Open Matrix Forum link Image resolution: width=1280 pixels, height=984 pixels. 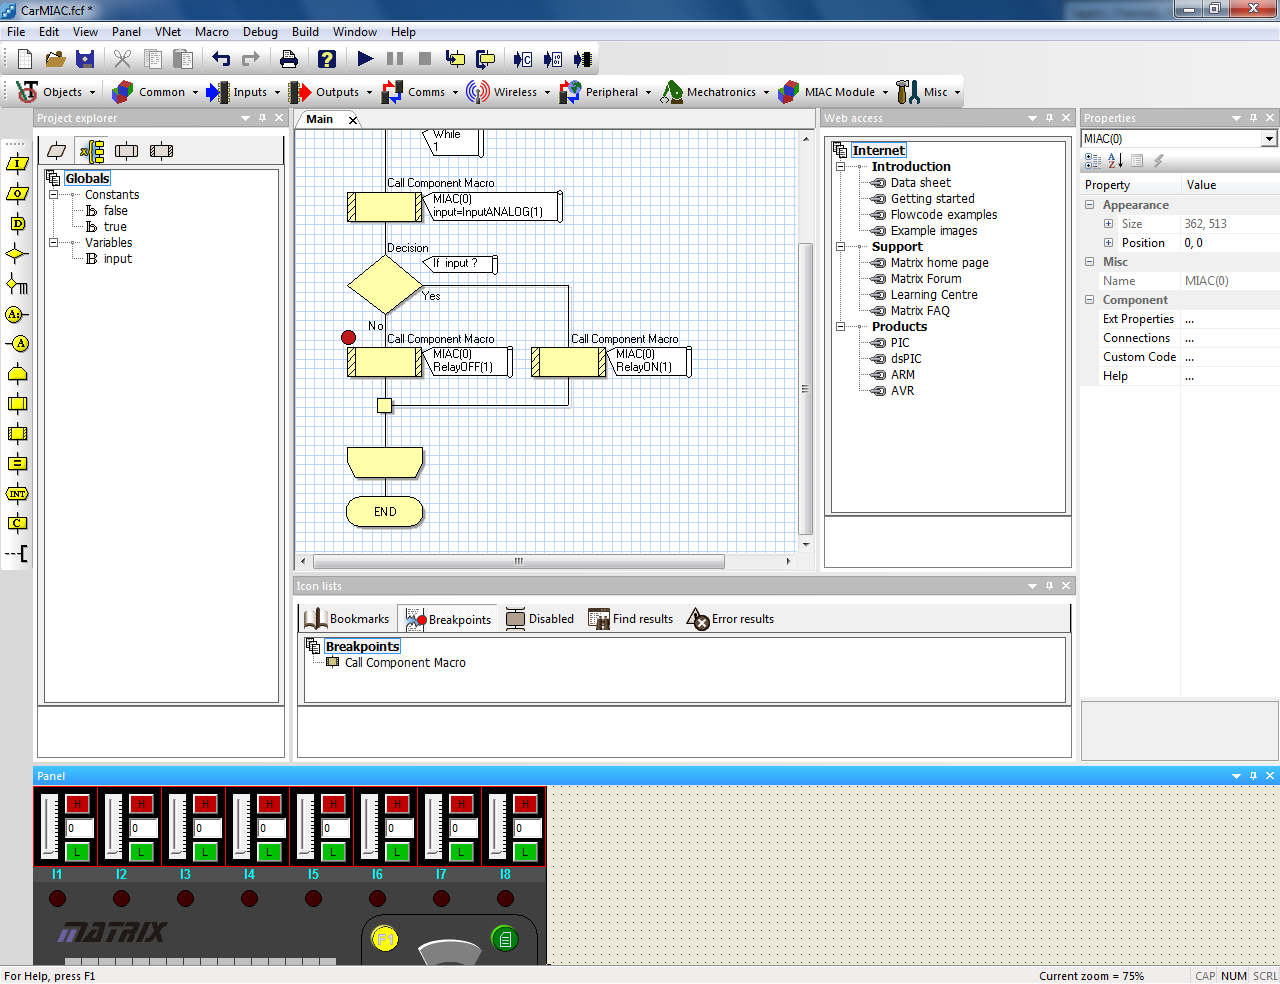(926, 279)
